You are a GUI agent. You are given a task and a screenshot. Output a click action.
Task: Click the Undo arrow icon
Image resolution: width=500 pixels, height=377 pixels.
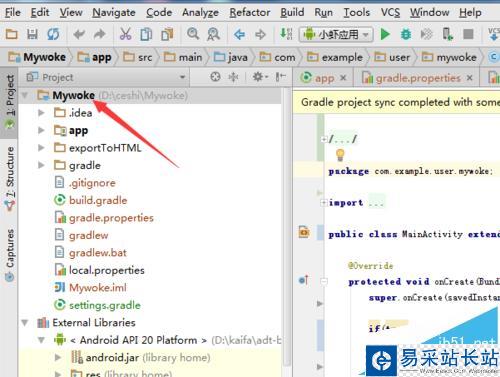pos(79,34)
